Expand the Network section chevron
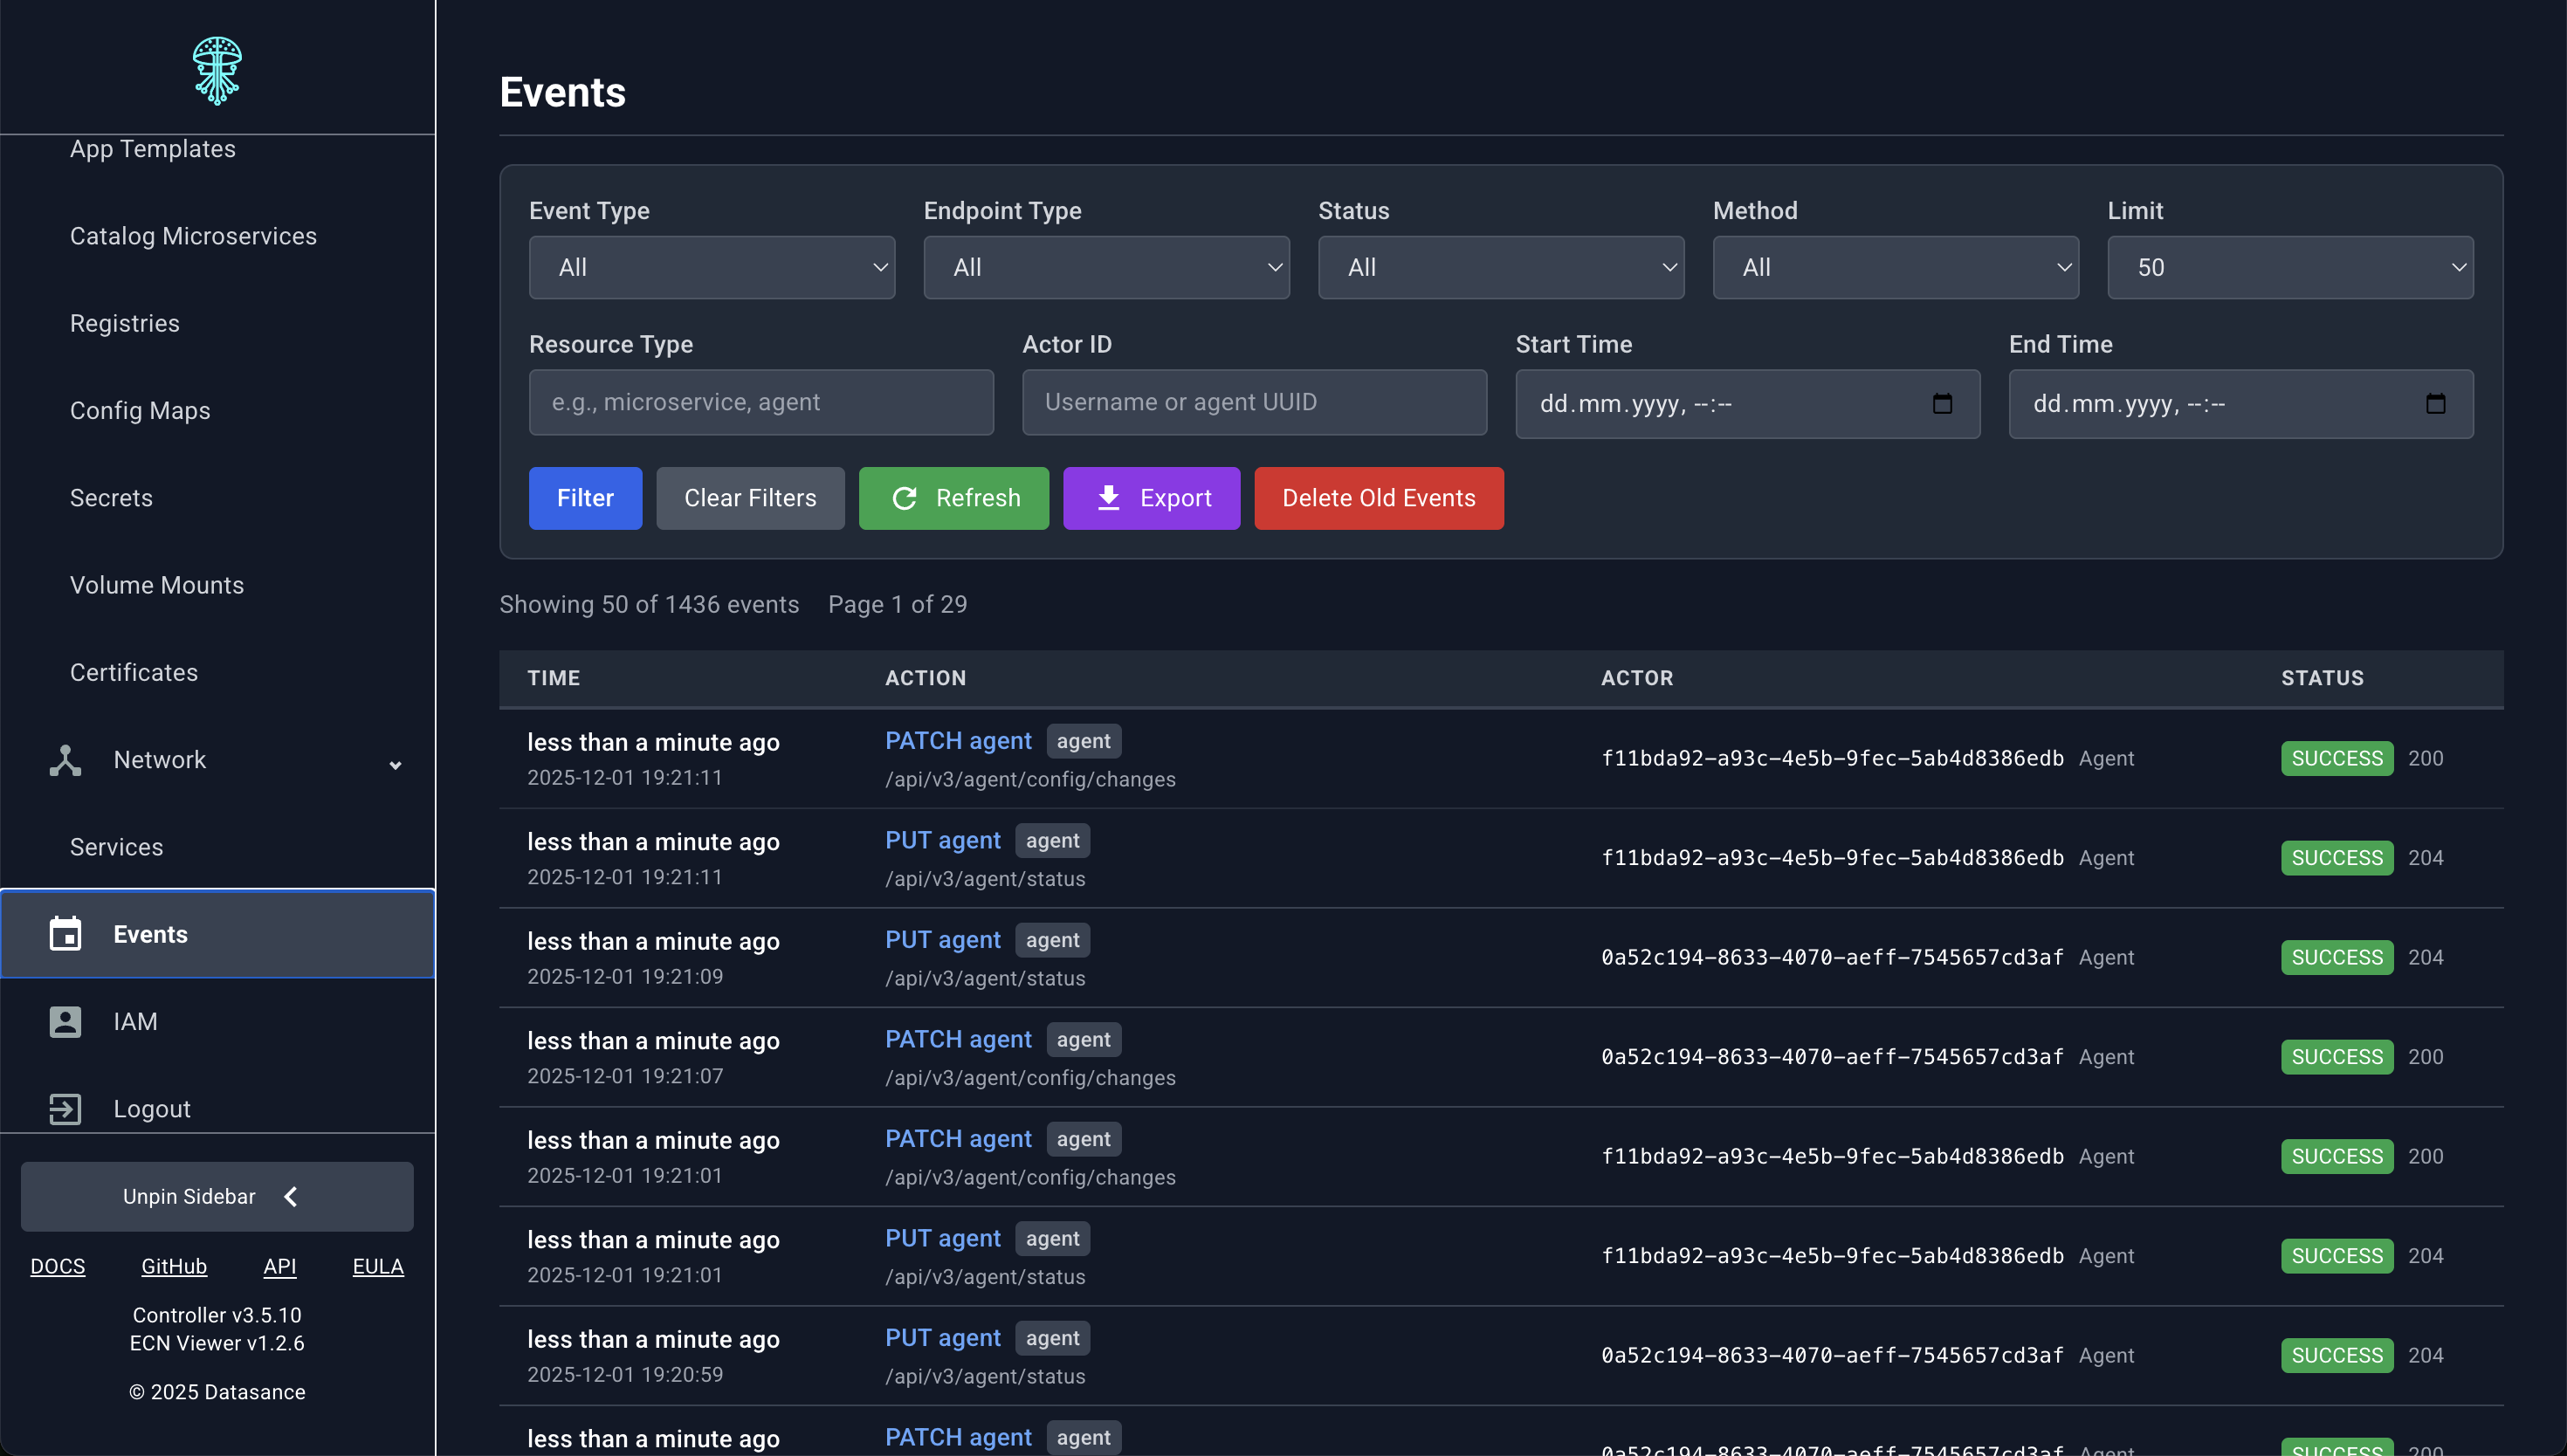2567x1456 pixels. tap(396, 764)
